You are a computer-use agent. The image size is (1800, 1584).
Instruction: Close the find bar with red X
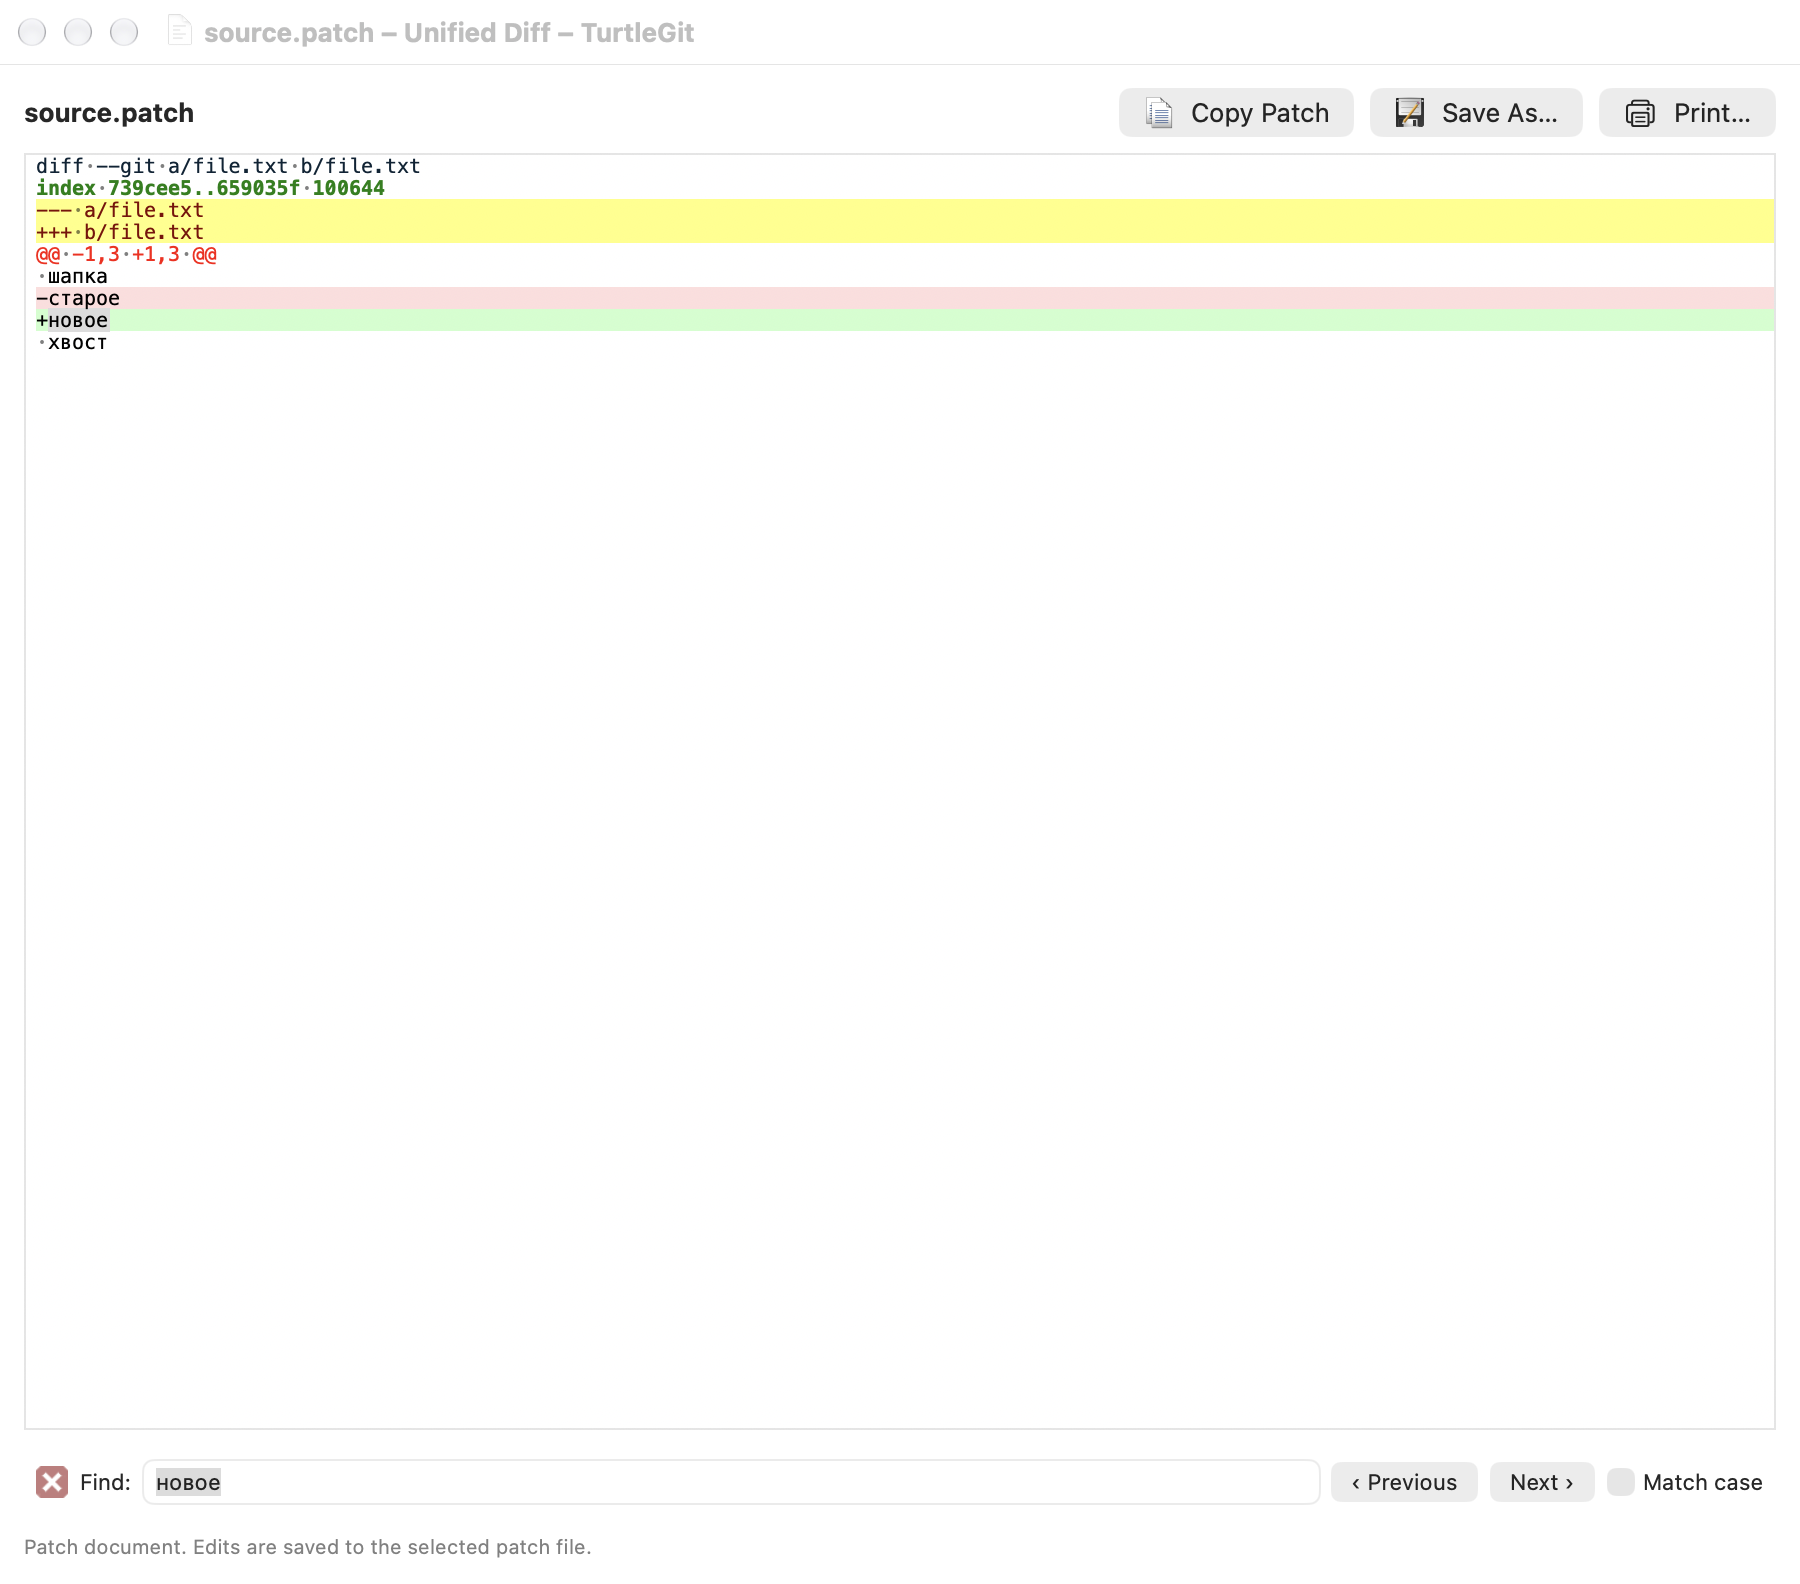[x=52, y=1482]
